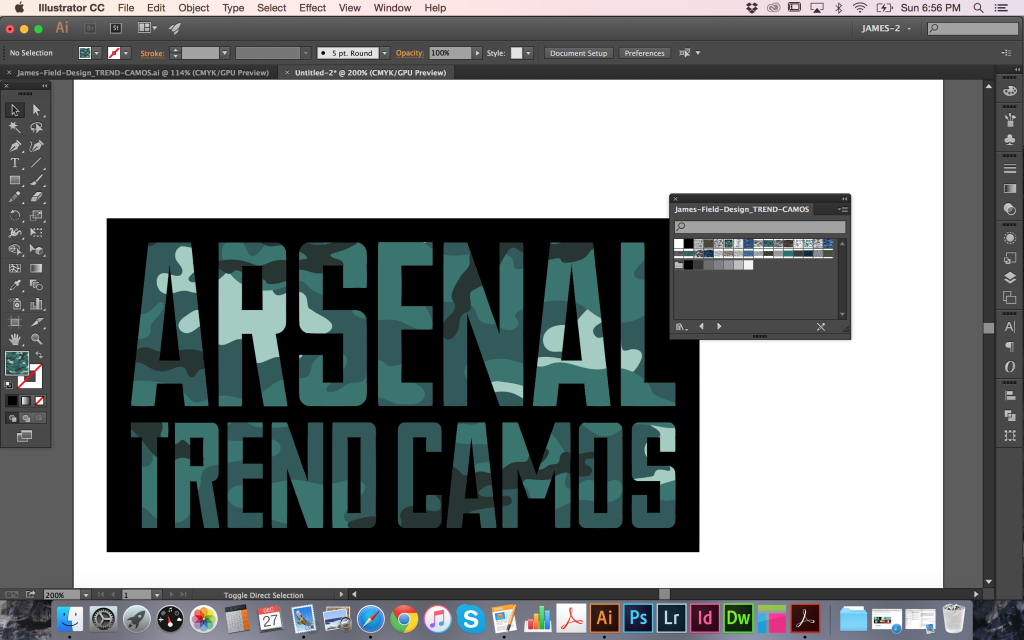Open the stroke weight dropdown
The image size is (1024, 640).
tap(225, 53)
